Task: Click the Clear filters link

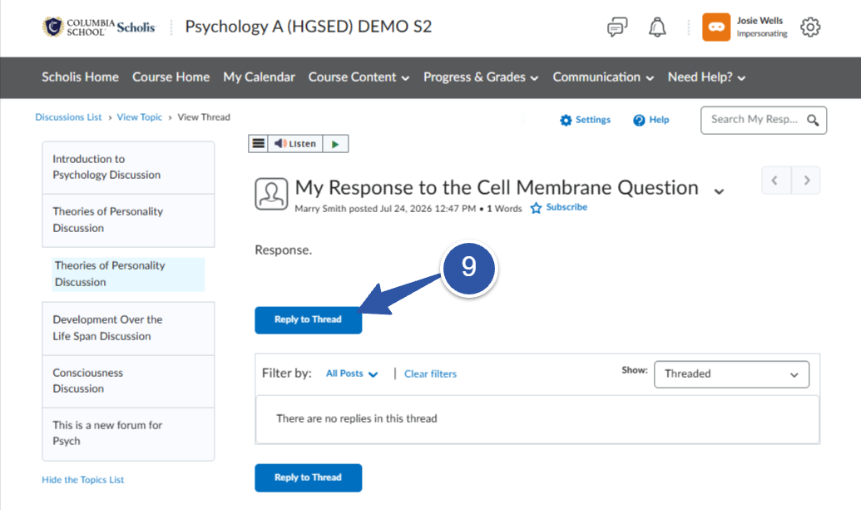Action: (430, 374)
